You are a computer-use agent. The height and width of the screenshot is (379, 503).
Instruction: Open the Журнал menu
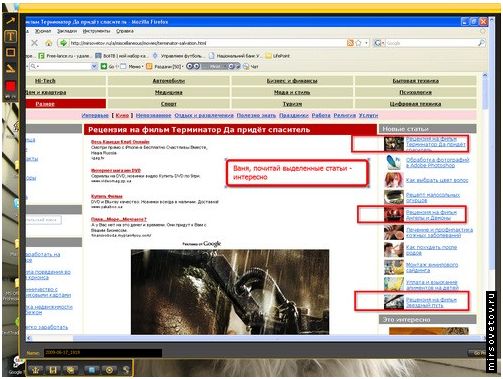tap(43, 31)
